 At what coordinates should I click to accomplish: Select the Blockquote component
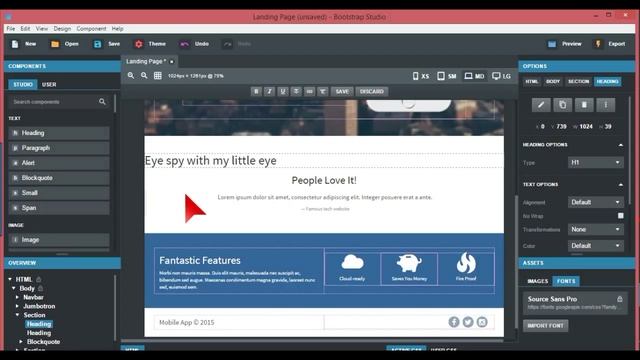point(59,178)
